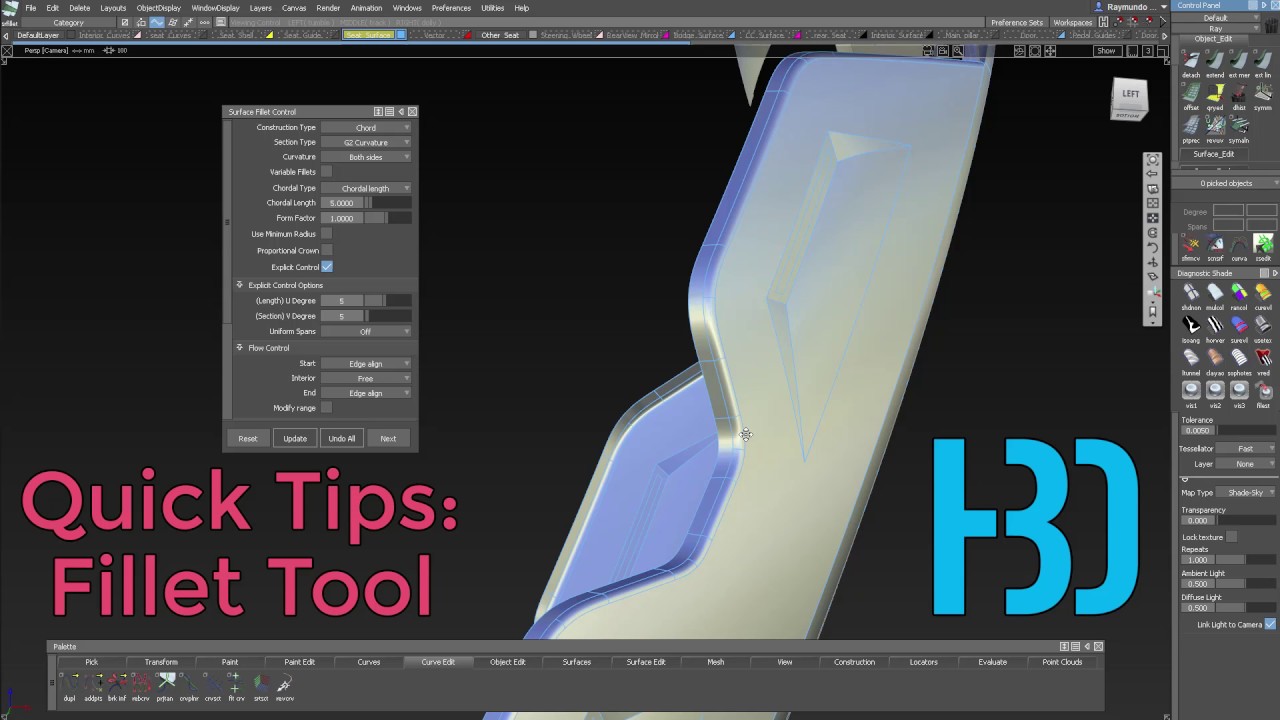Click the Show button in viewport bar

point(1106,51)
